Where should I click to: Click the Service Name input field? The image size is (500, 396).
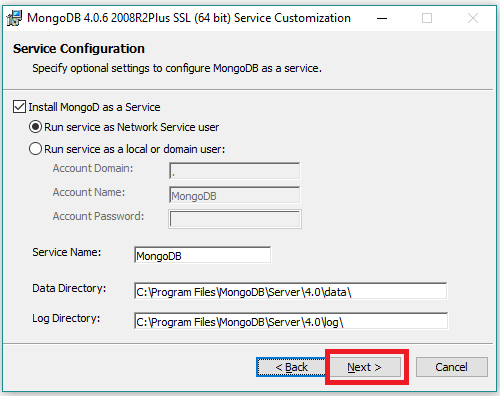coord(203,255)
